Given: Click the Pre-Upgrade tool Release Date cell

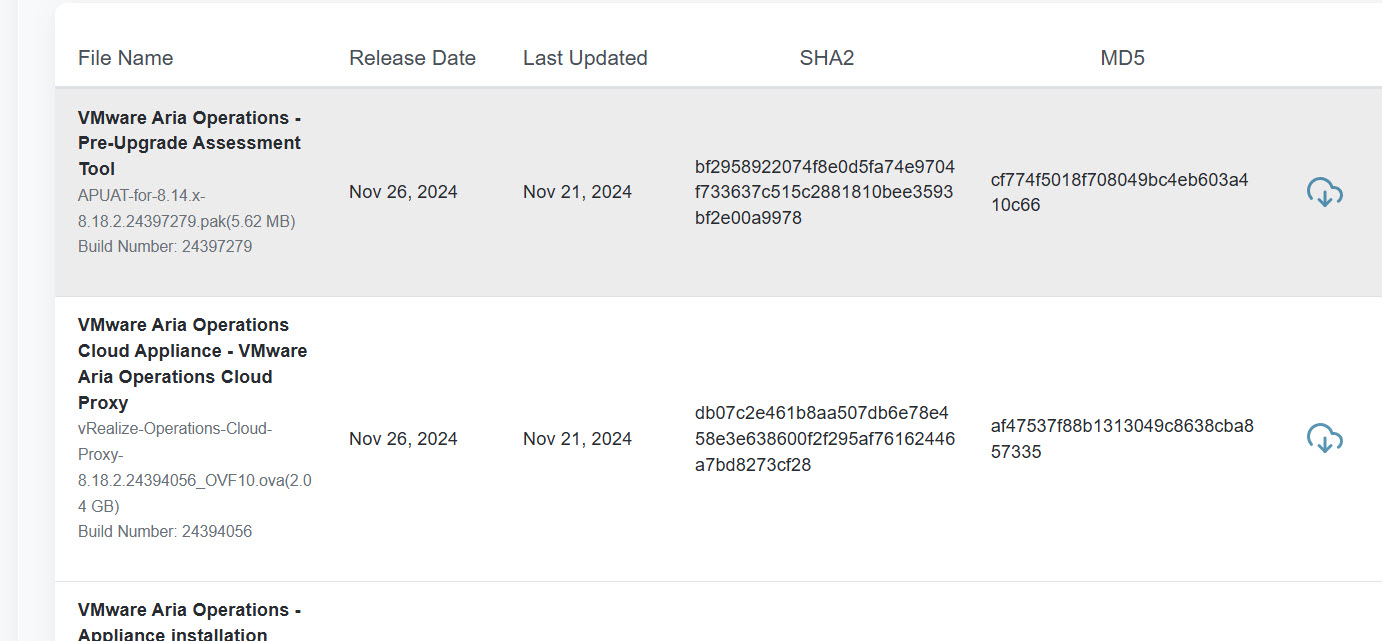Looking at the screenshot, I should point(403,192).
